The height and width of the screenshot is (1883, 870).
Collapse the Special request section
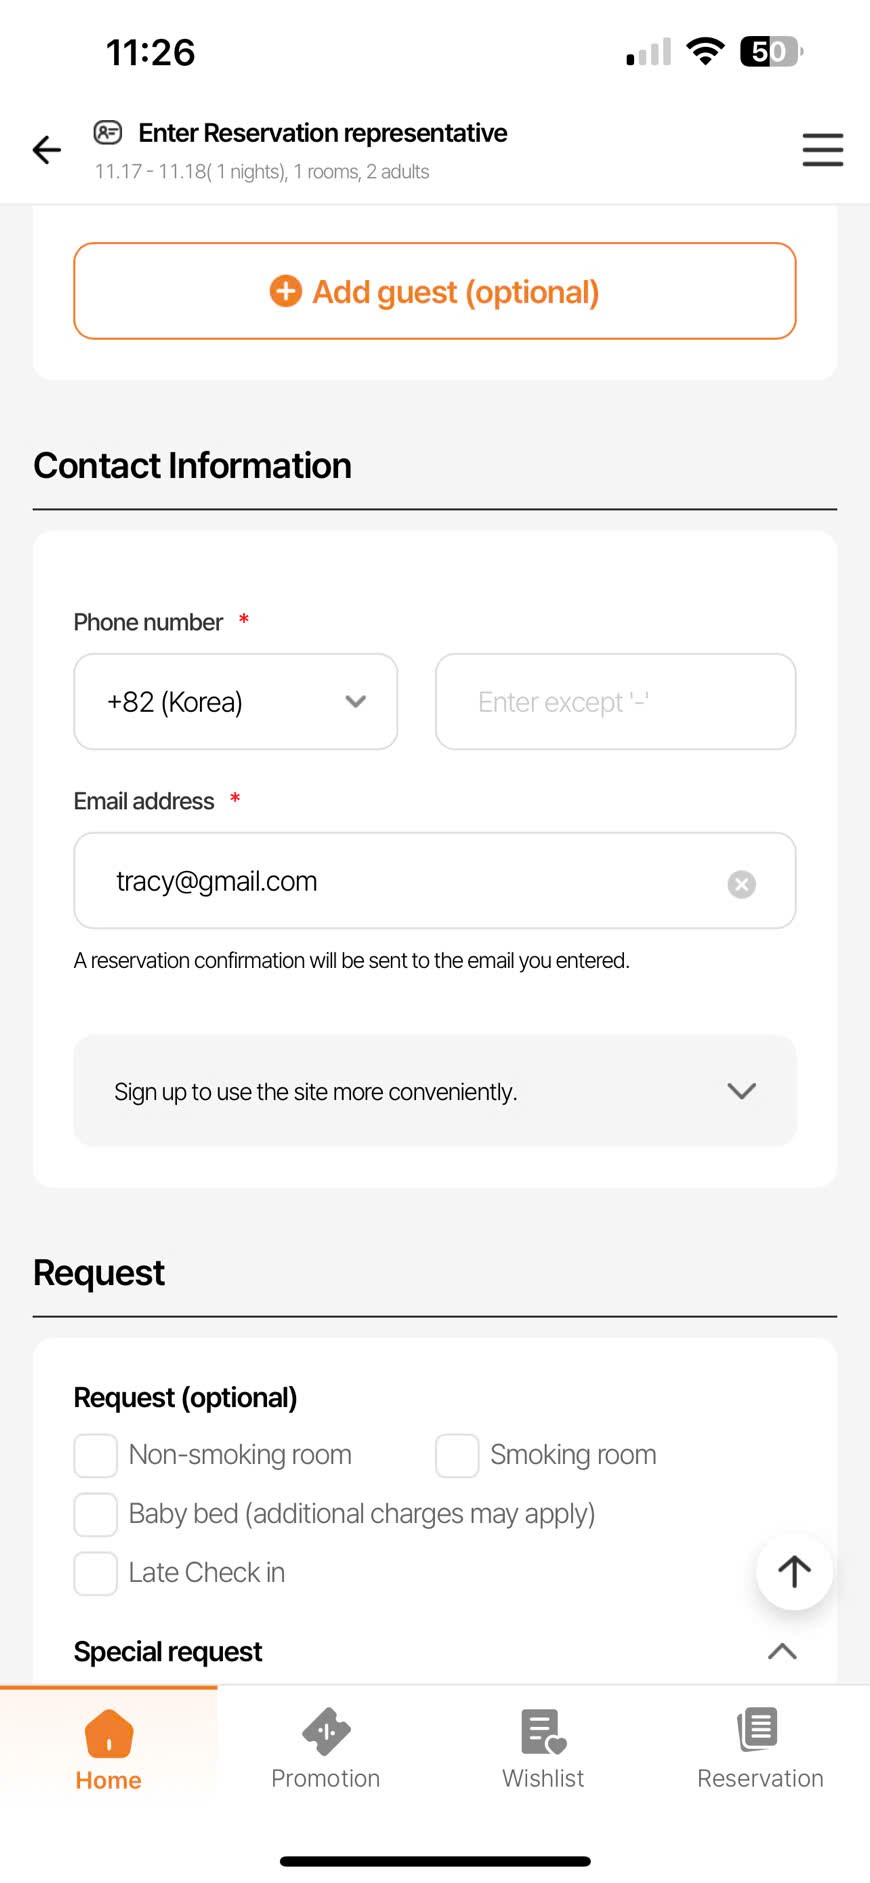click(782, 1651)
